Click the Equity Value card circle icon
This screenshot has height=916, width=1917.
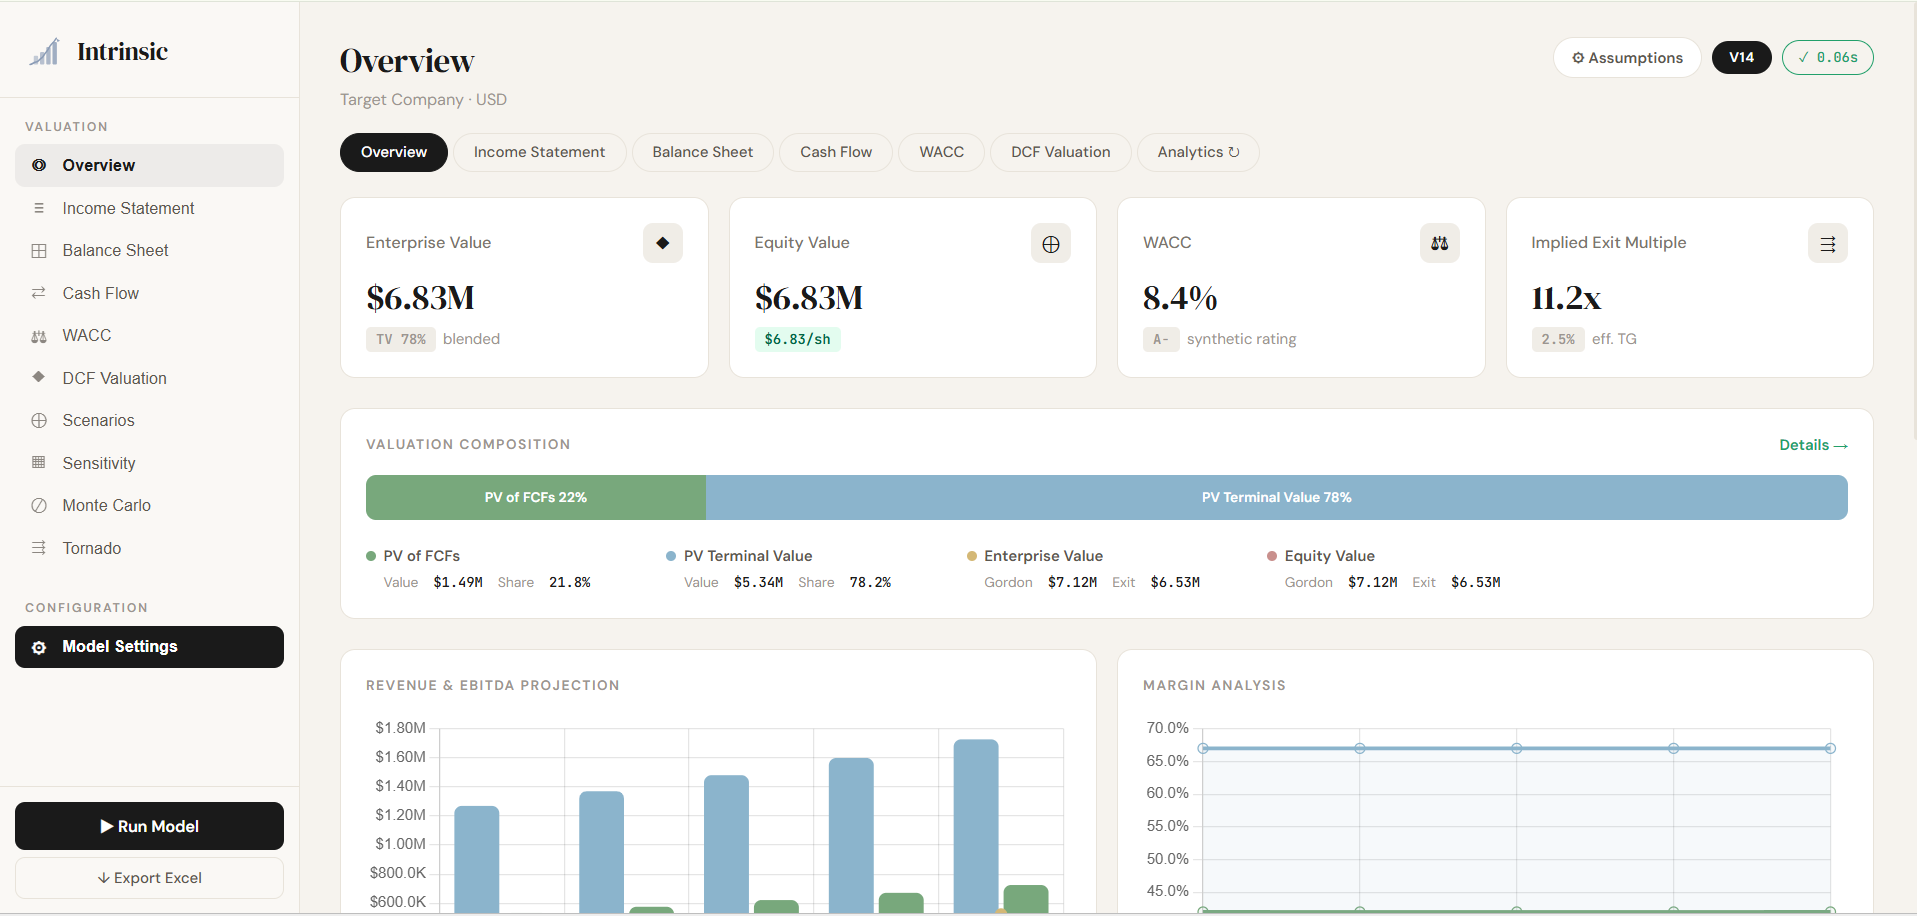click(1051, 244)
